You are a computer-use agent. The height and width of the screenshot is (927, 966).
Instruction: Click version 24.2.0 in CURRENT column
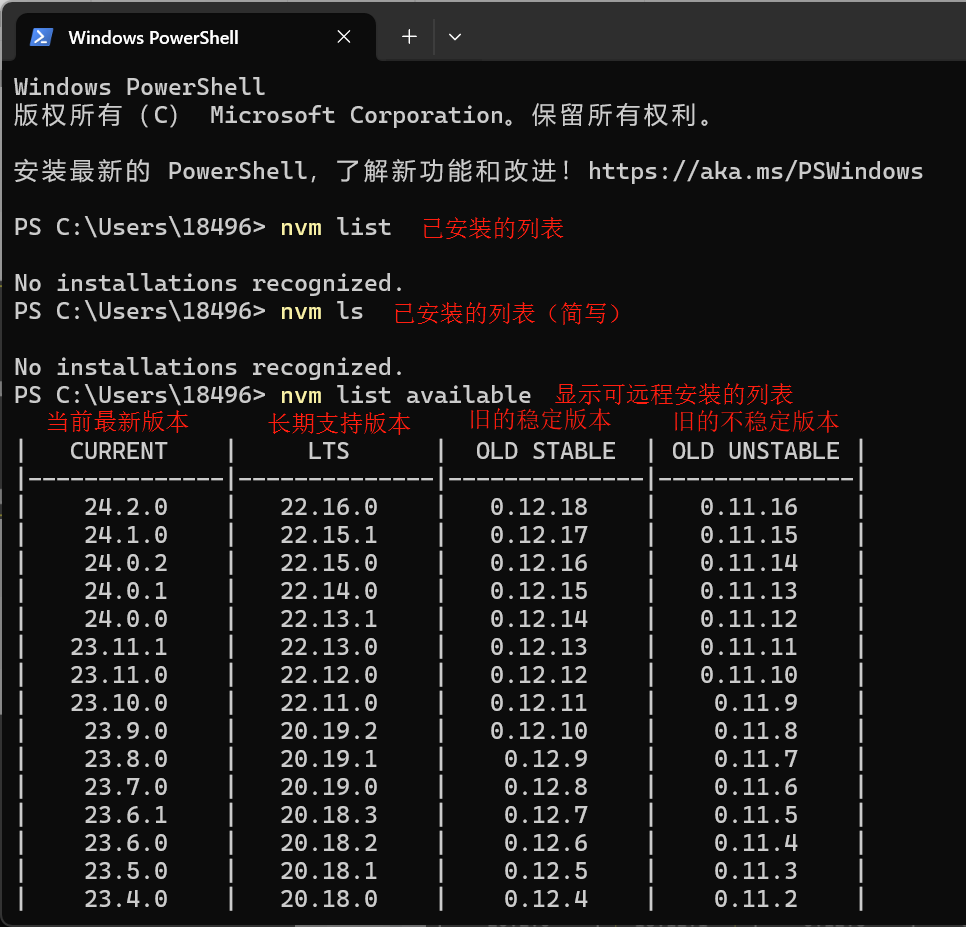click(126, 507)
